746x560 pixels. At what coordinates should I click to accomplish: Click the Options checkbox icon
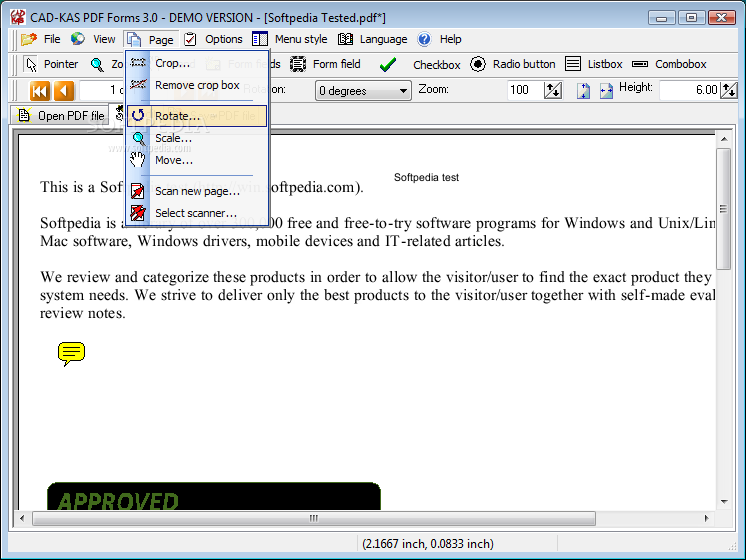pyautogui.click(x=190, y=39)
